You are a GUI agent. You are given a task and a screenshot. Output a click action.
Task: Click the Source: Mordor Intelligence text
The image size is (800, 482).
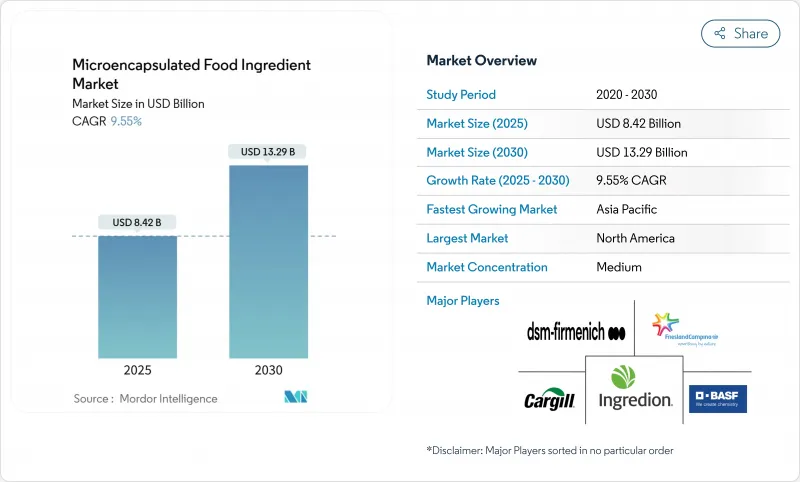[x=145, y=399]
